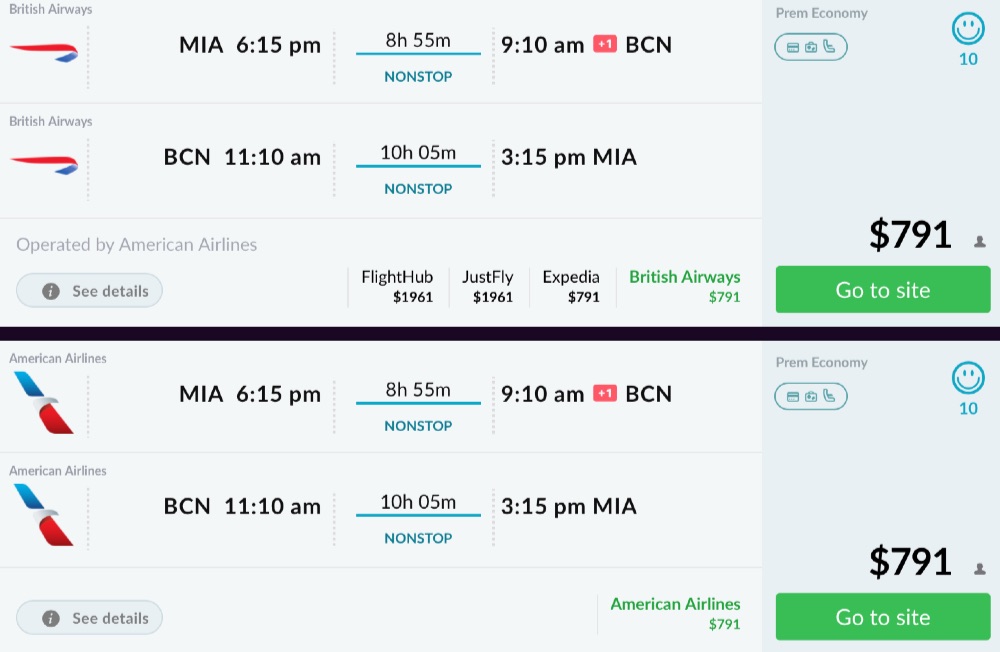Click the passenger icon beside the second $791 price
1000x652 pixels.
pyautogui.click(x=980, y=569)
